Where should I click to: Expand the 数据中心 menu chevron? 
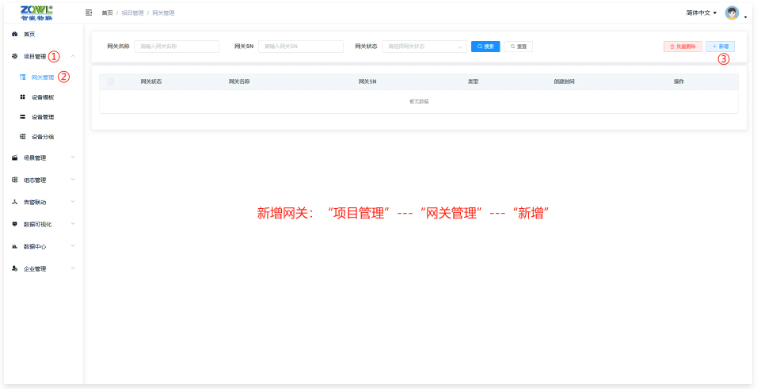[73, 246]
